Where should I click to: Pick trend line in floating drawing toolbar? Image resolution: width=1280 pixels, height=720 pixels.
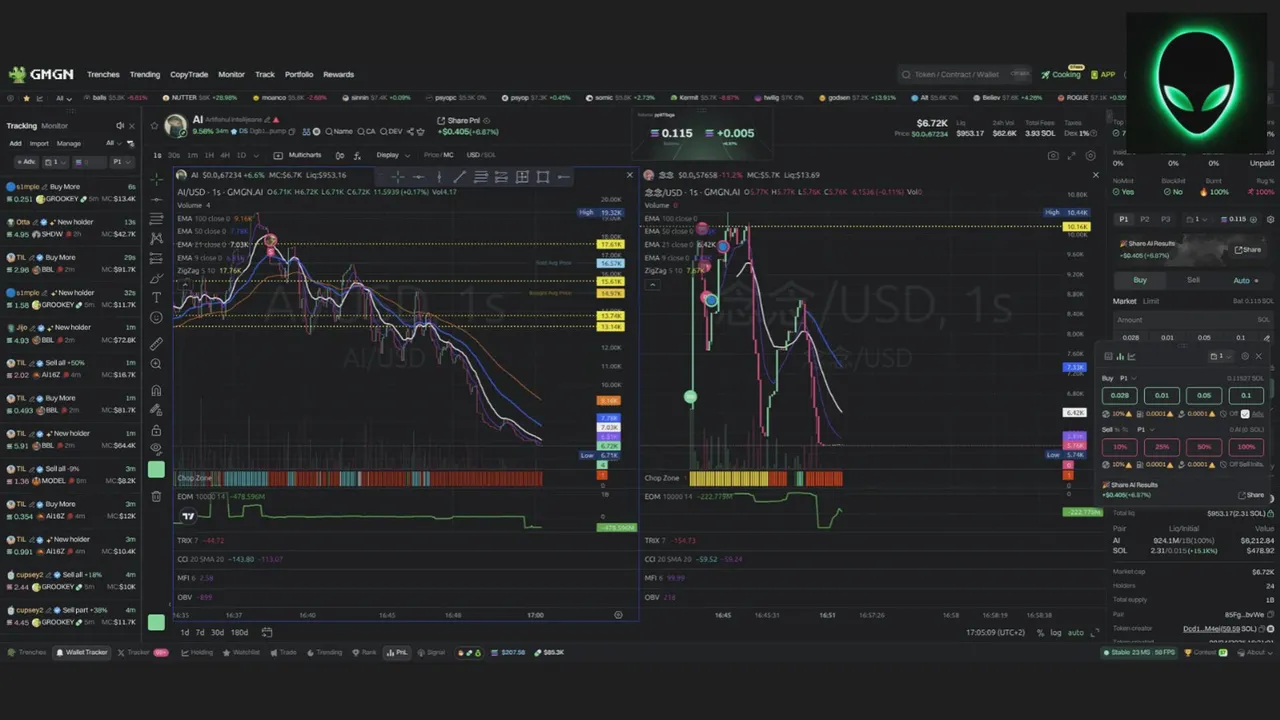pos(459,177)
